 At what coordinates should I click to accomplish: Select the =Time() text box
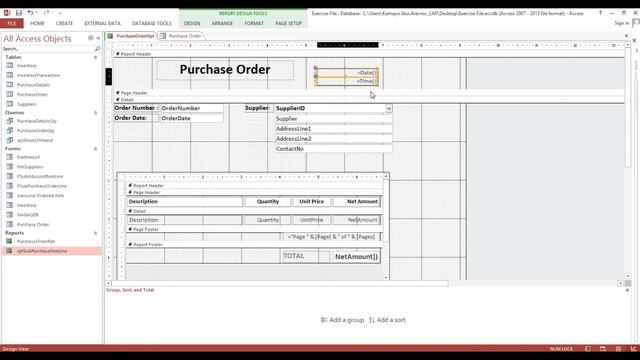(x=347, y=81)
